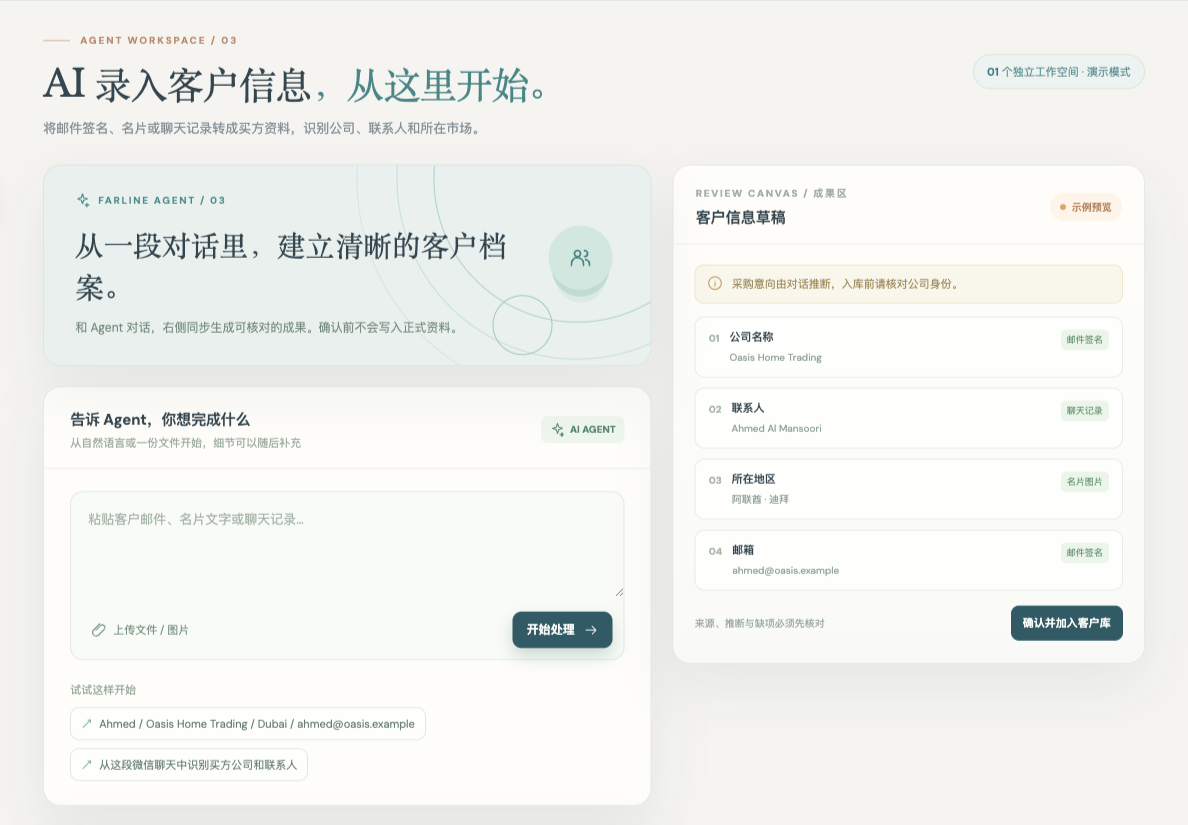1188x825 pixels.
Task: Click the 试试这样开始 label
Action: 103,689
